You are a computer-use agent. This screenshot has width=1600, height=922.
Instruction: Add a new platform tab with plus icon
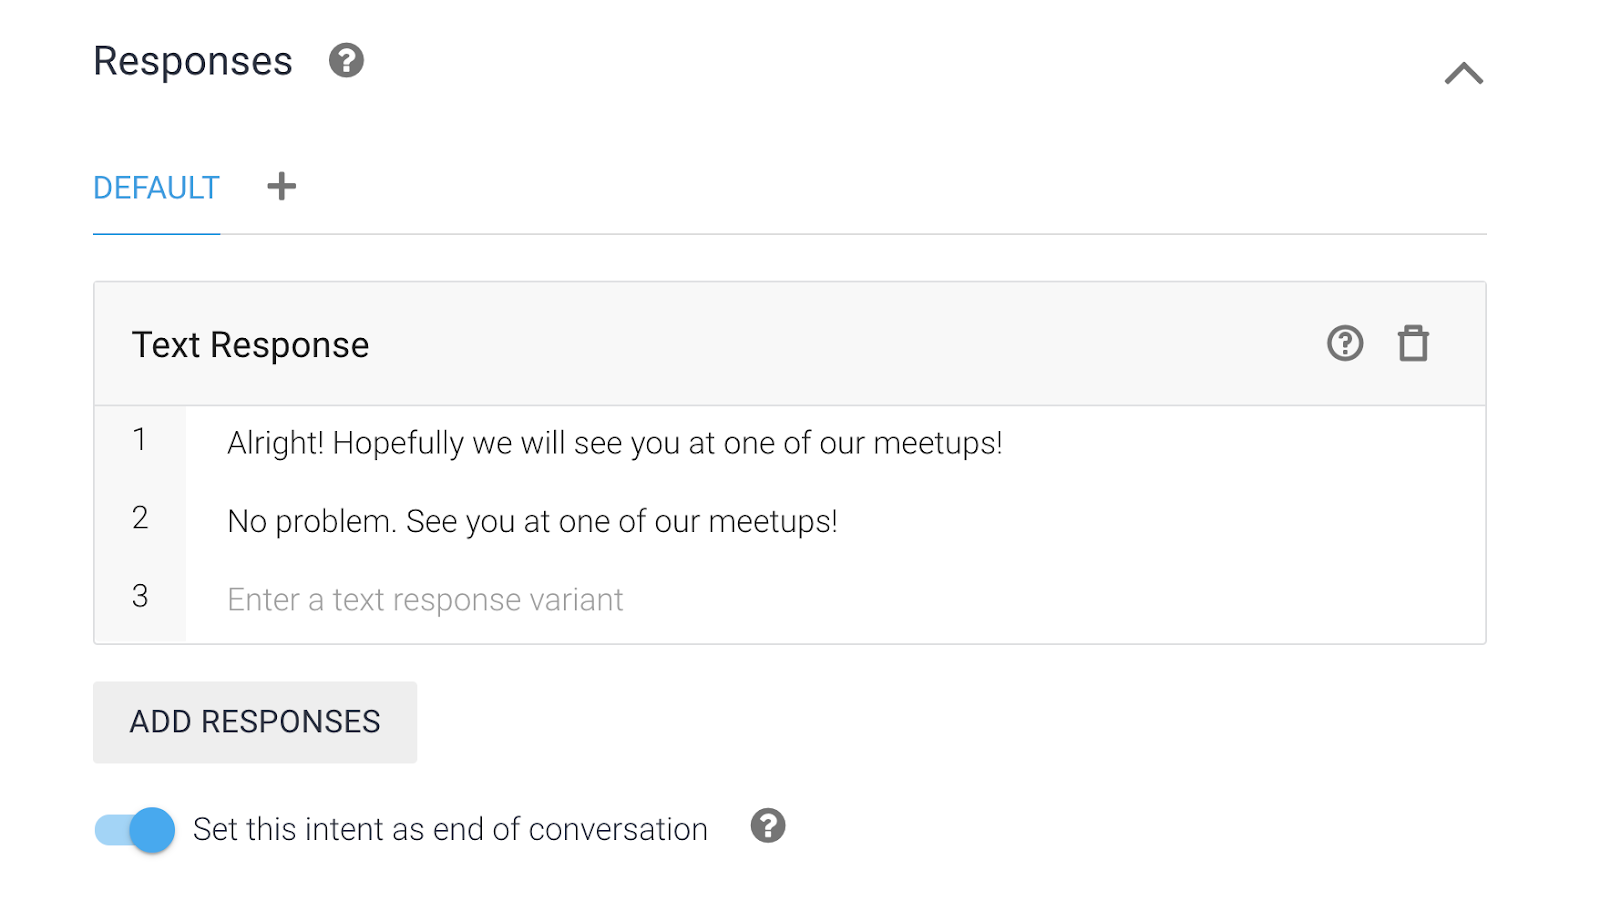coord(282,186)
